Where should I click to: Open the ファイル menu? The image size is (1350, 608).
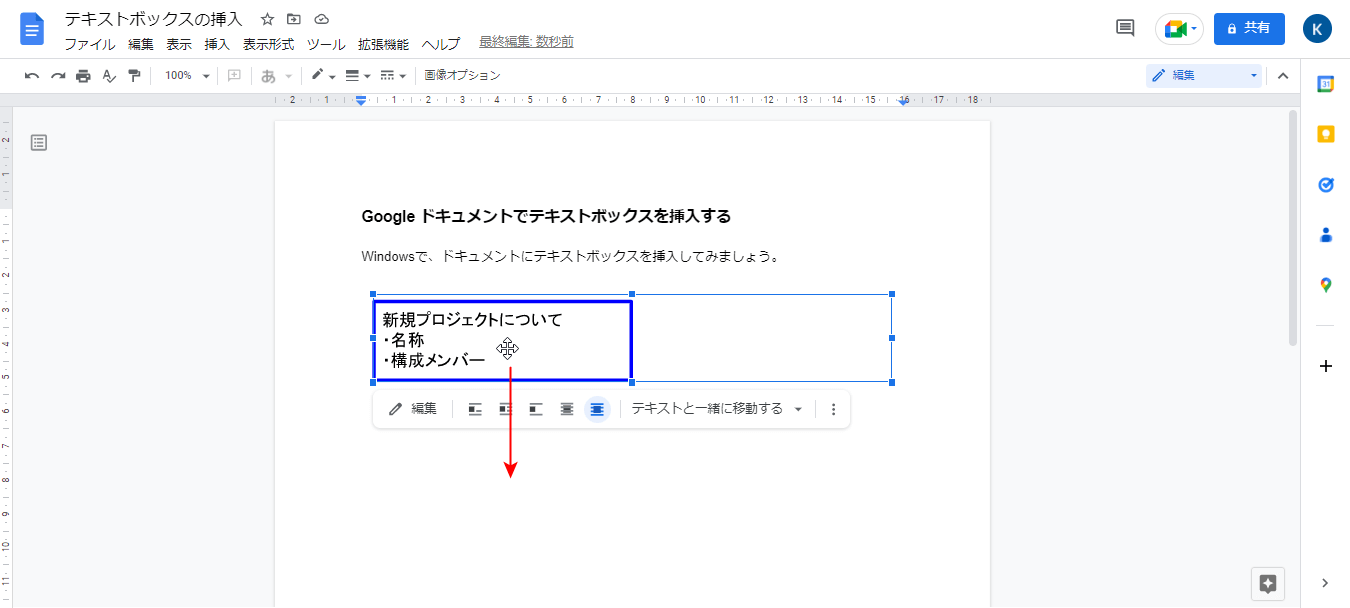(90, 44)
